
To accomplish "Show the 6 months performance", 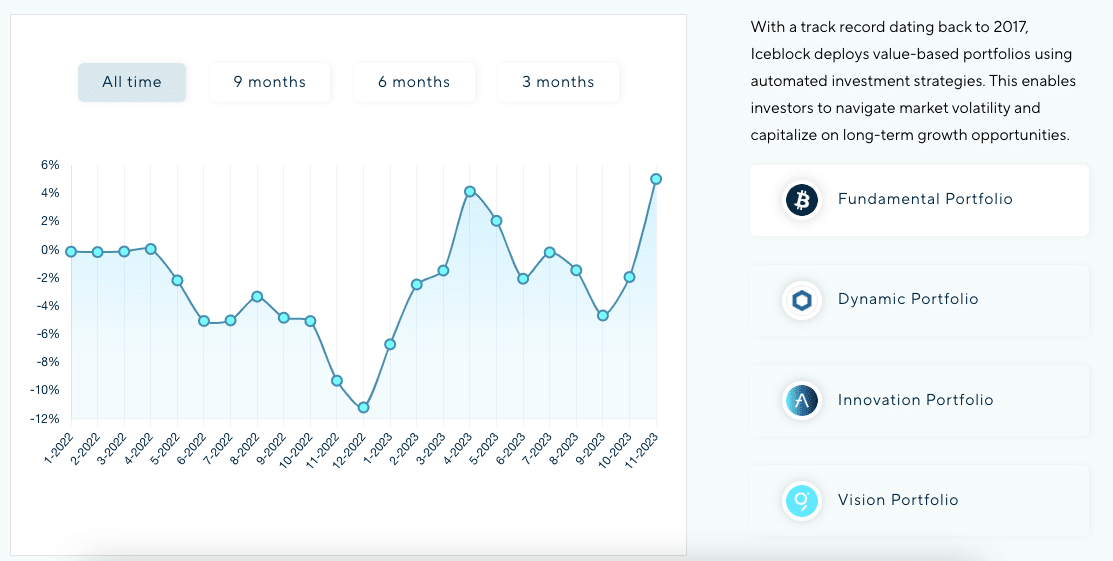I will point(414,82).
